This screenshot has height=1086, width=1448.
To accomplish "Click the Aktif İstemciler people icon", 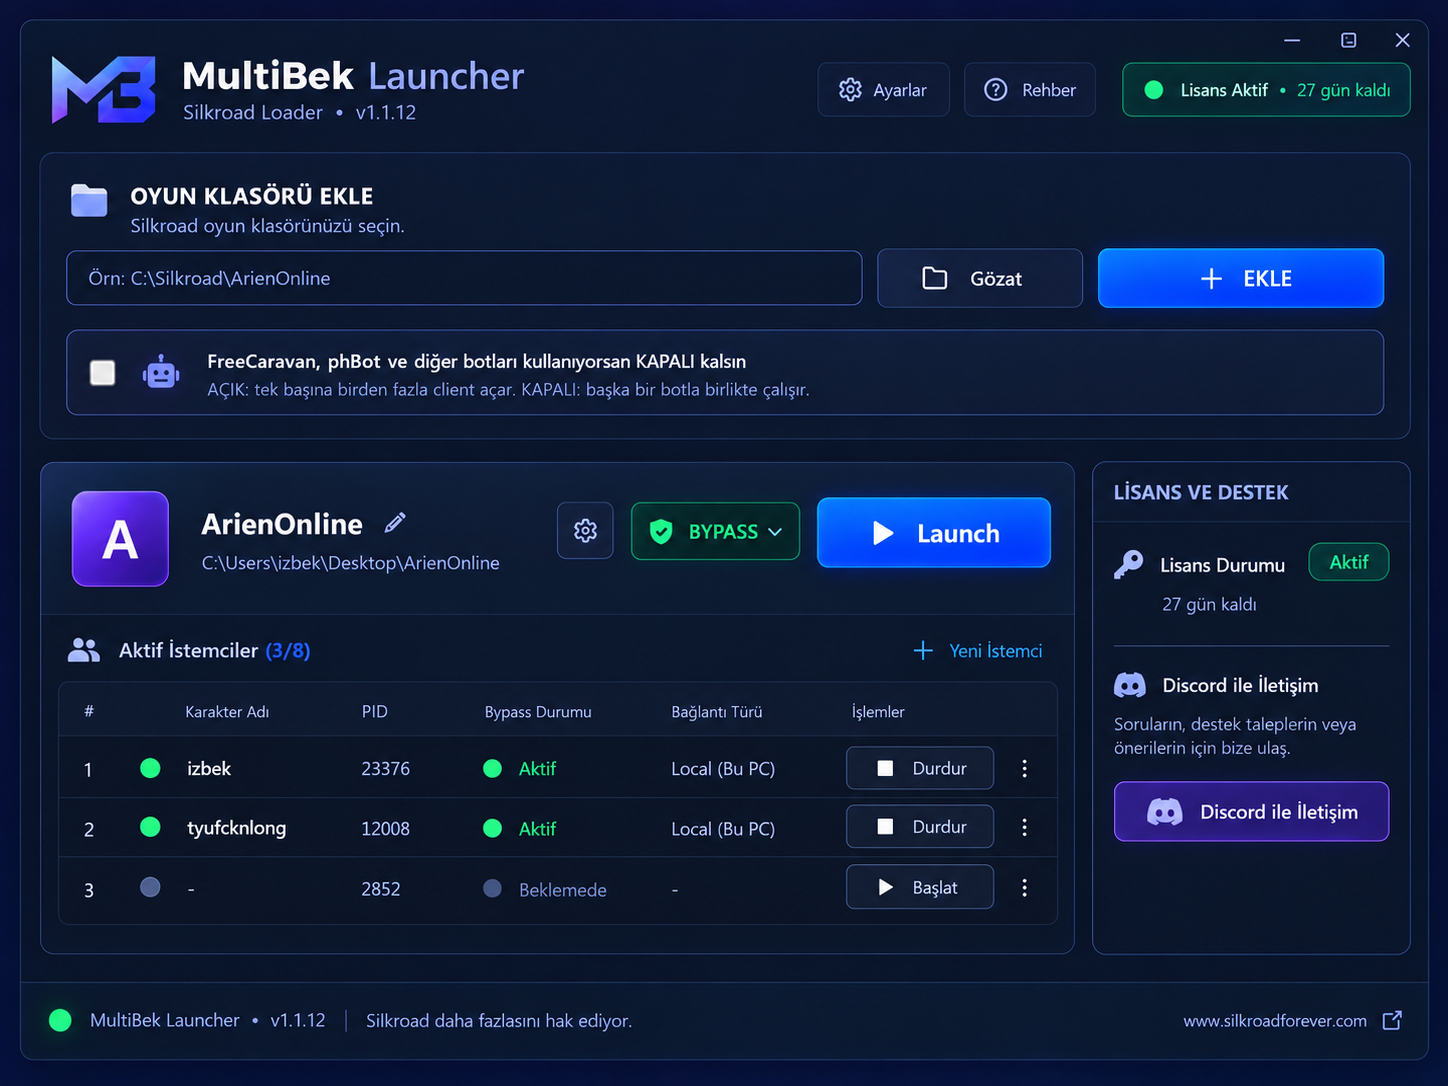I will pos(84,651).
